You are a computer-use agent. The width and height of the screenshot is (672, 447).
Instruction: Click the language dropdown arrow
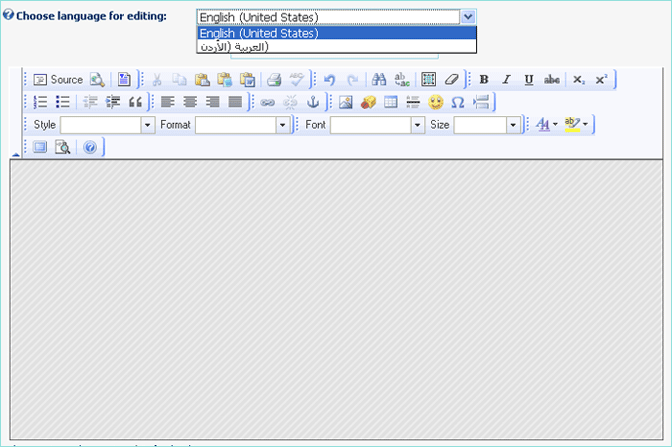coord(468,17)
